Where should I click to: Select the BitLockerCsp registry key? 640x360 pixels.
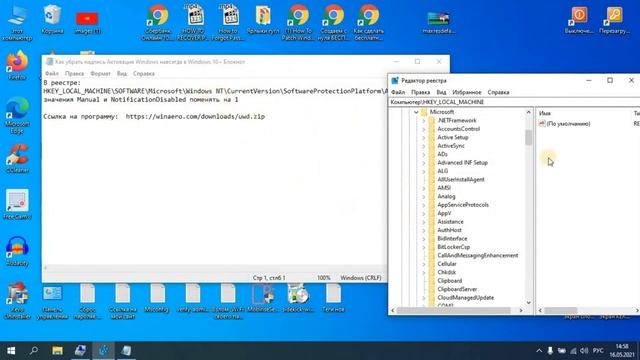coord(453,247)
